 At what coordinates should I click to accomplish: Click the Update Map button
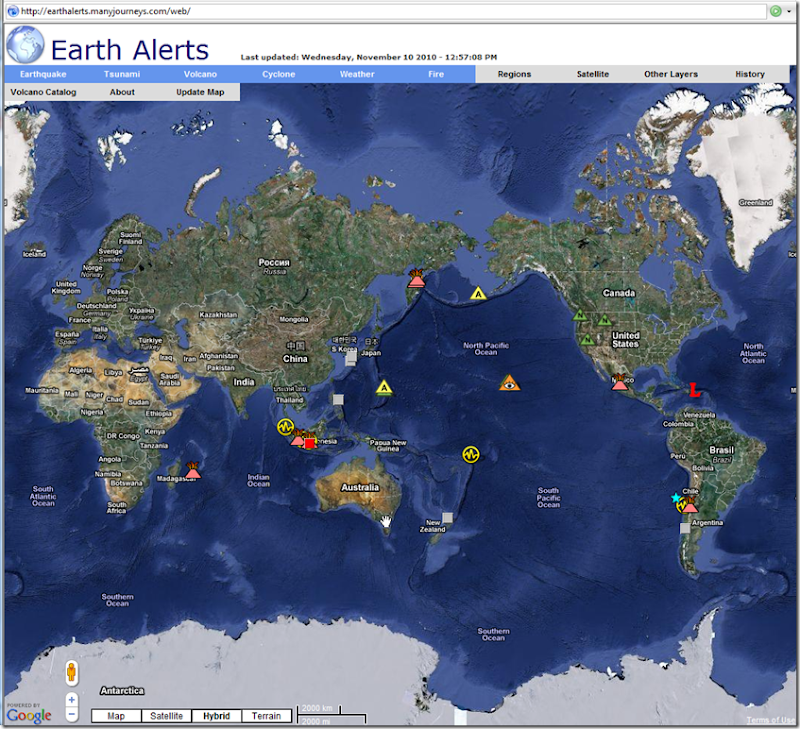pos(201,92)
